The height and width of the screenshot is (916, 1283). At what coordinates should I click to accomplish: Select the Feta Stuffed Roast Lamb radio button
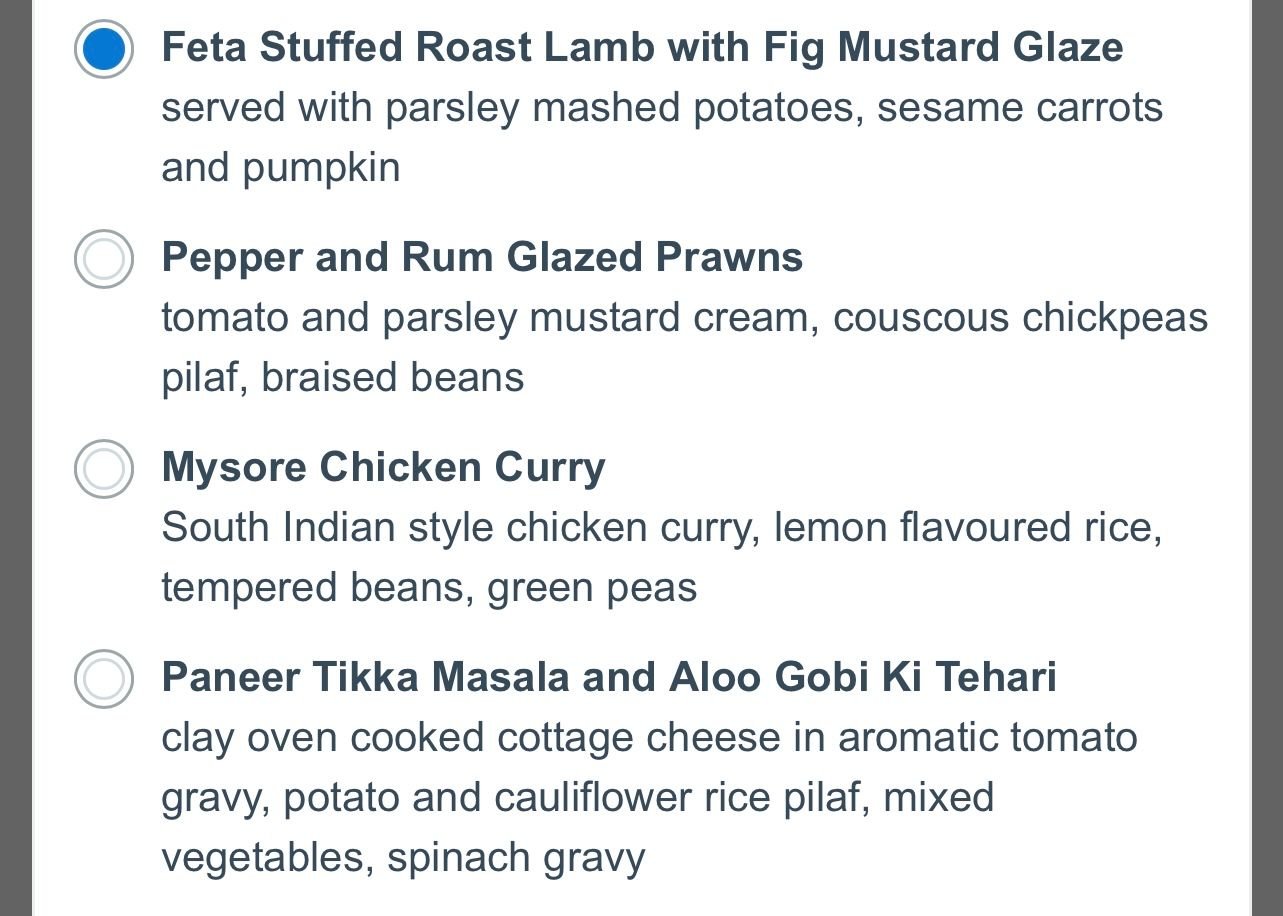click(104, 49)
